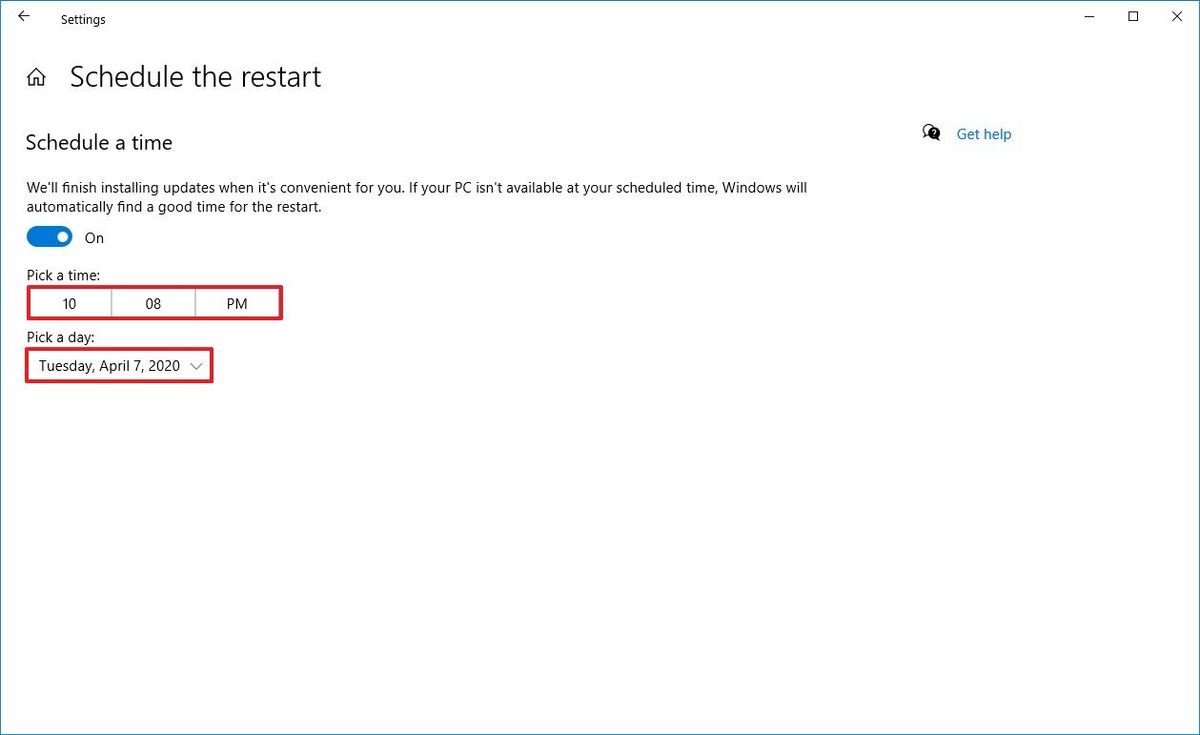
Task: Open the Get help link
Action: [984, 133]
